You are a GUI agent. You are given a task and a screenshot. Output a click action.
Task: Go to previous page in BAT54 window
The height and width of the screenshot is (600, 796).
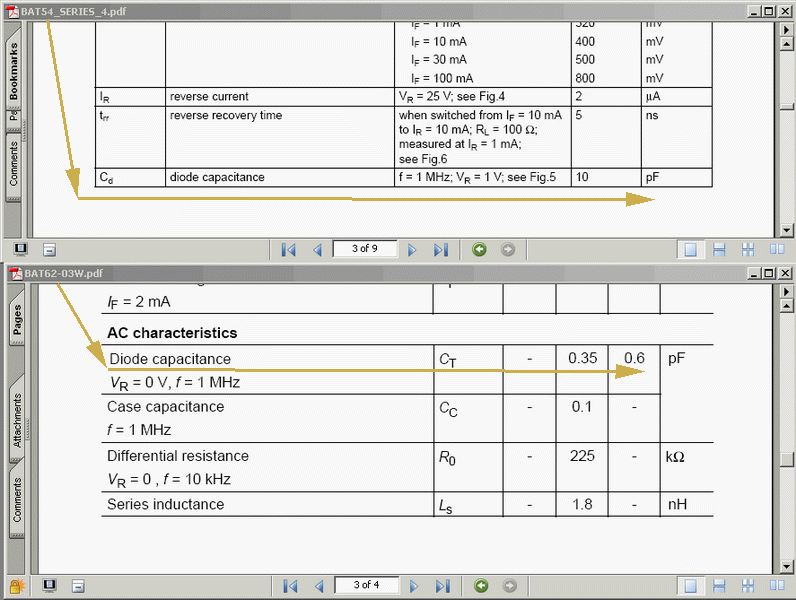click(318, 250)
